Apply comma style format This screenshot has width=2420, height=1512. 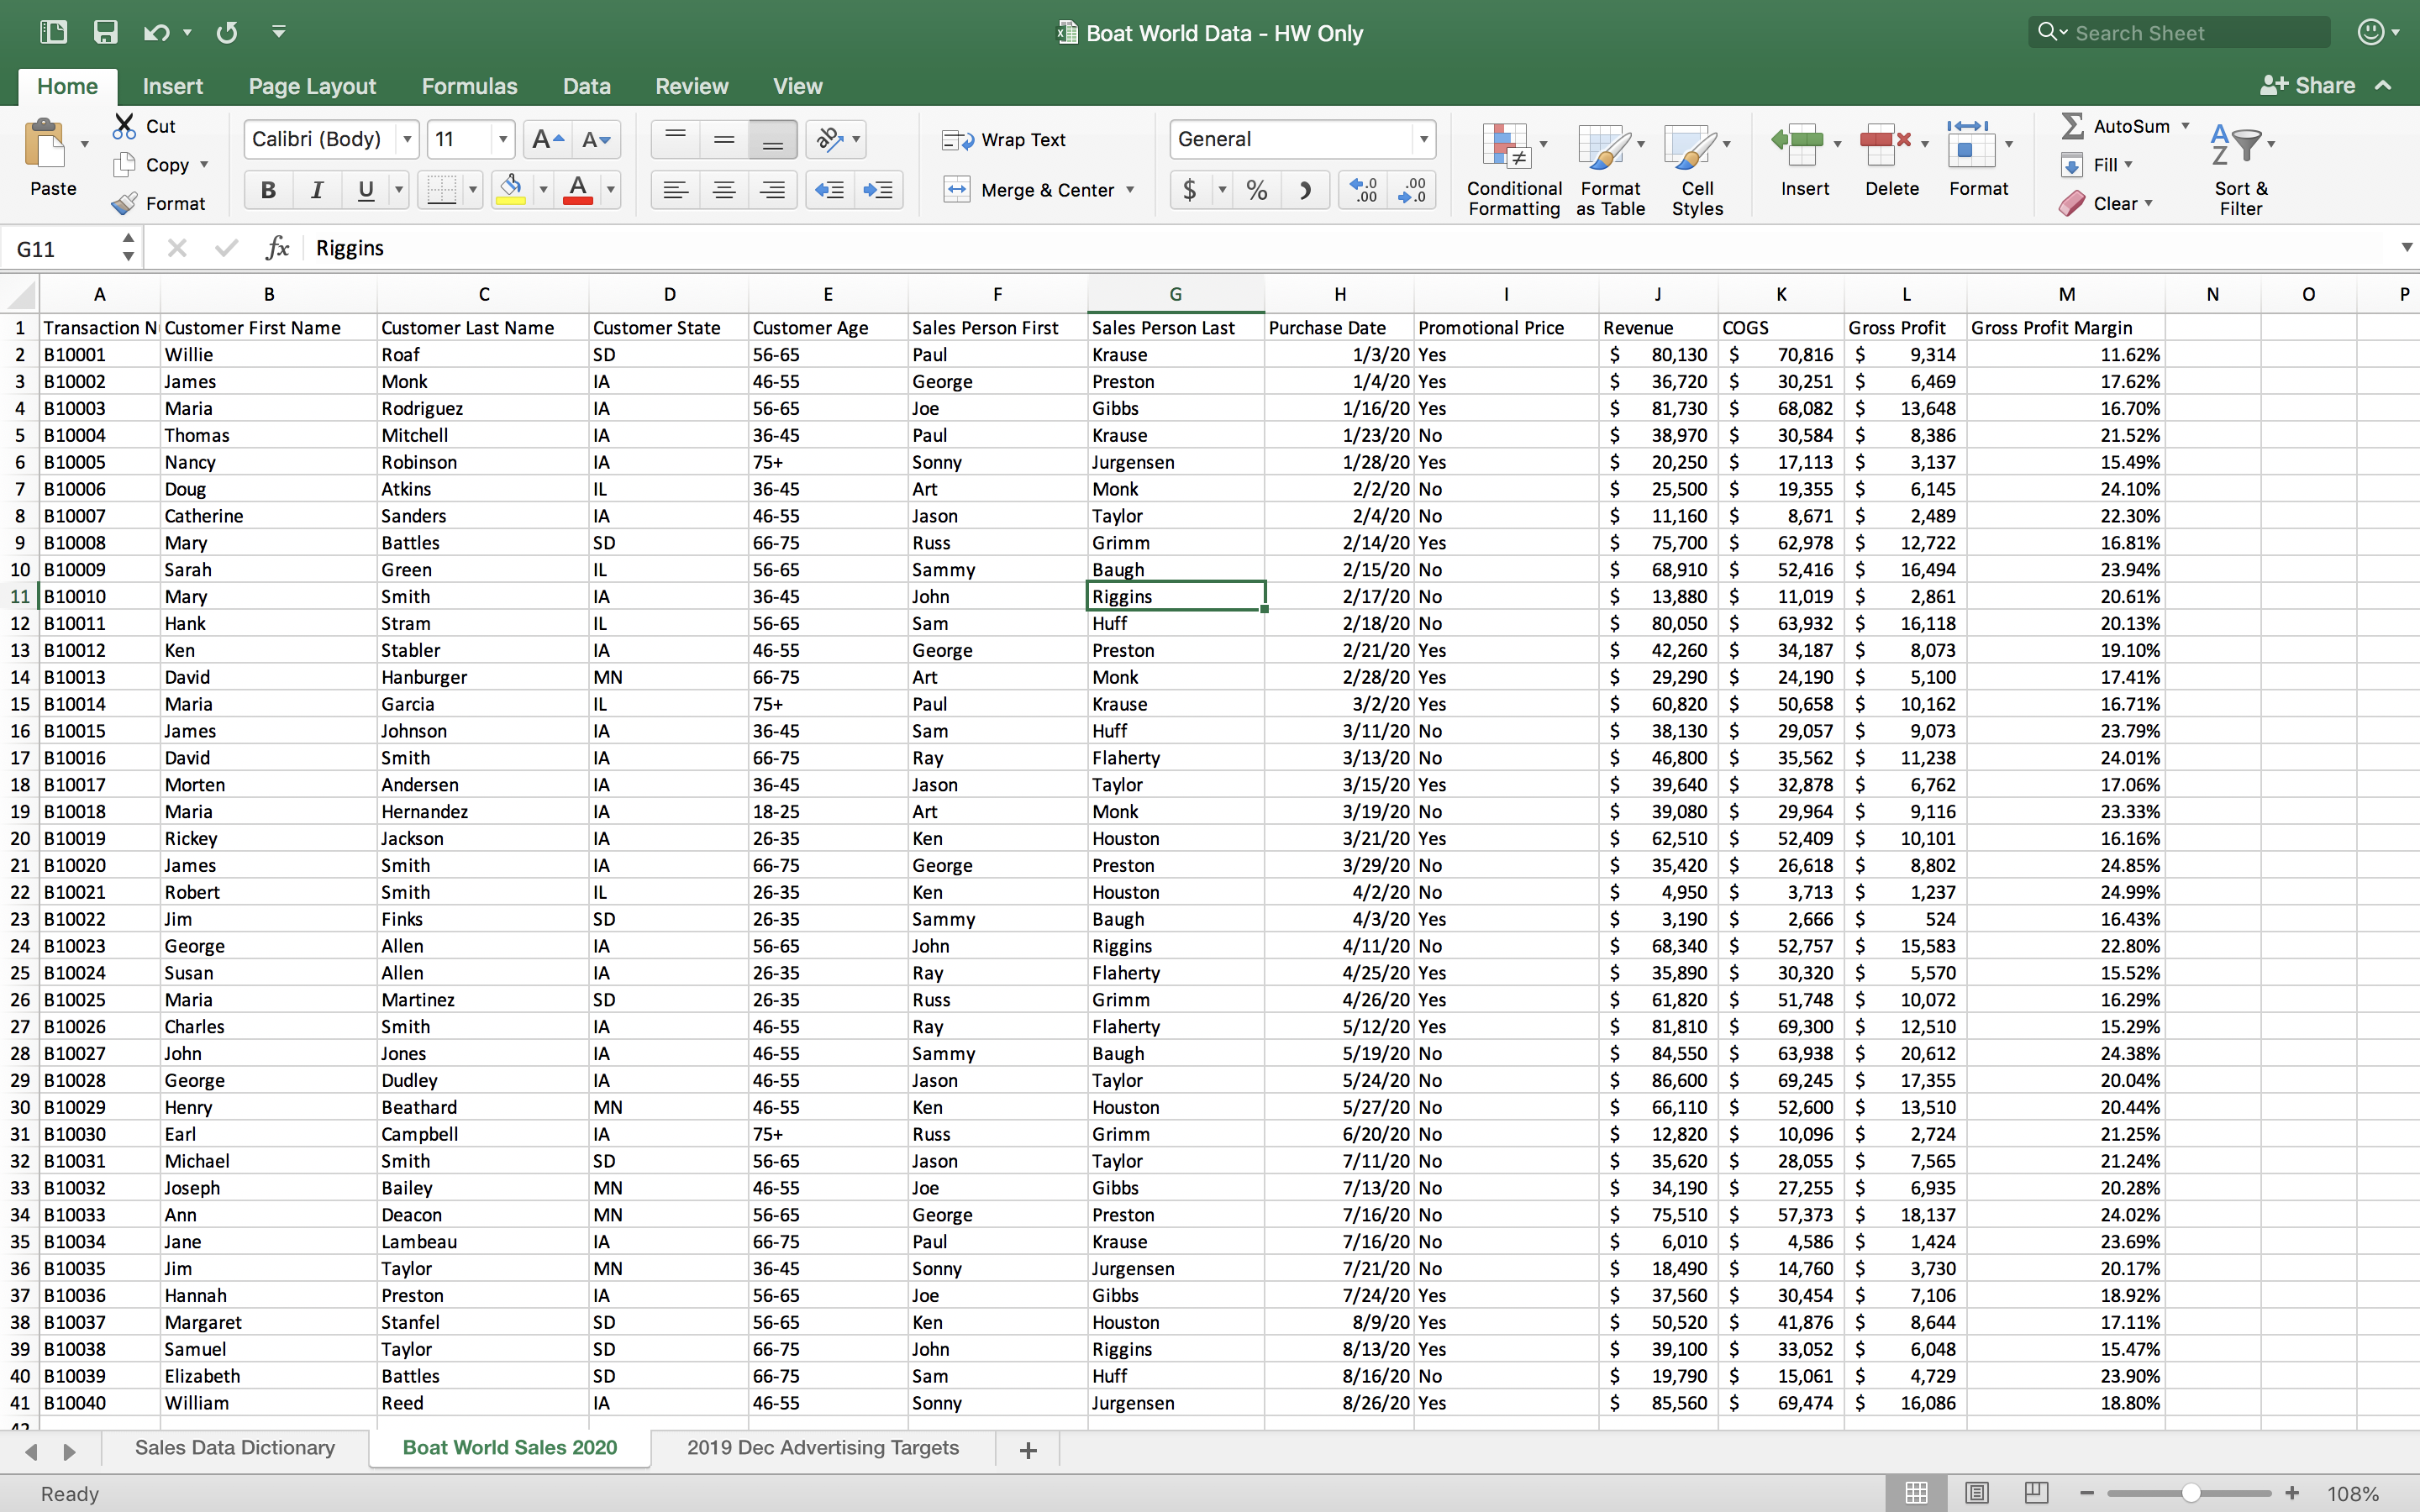coord(1305,189)
